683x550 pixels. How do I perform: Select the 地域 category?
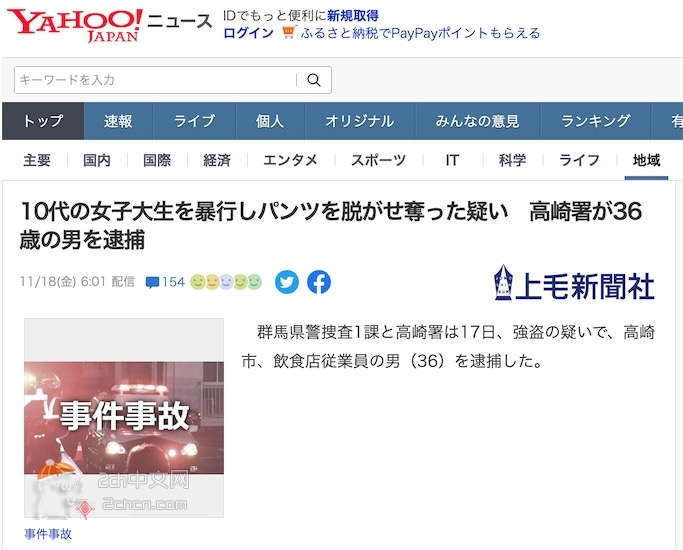[x=646, y=160]
